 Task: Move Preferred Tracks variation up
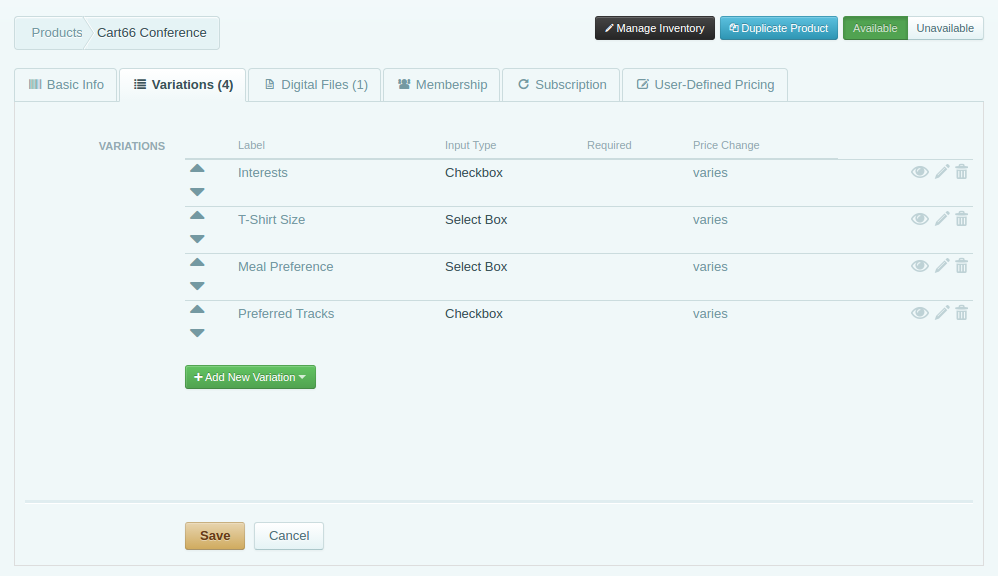tap(197, 310)
